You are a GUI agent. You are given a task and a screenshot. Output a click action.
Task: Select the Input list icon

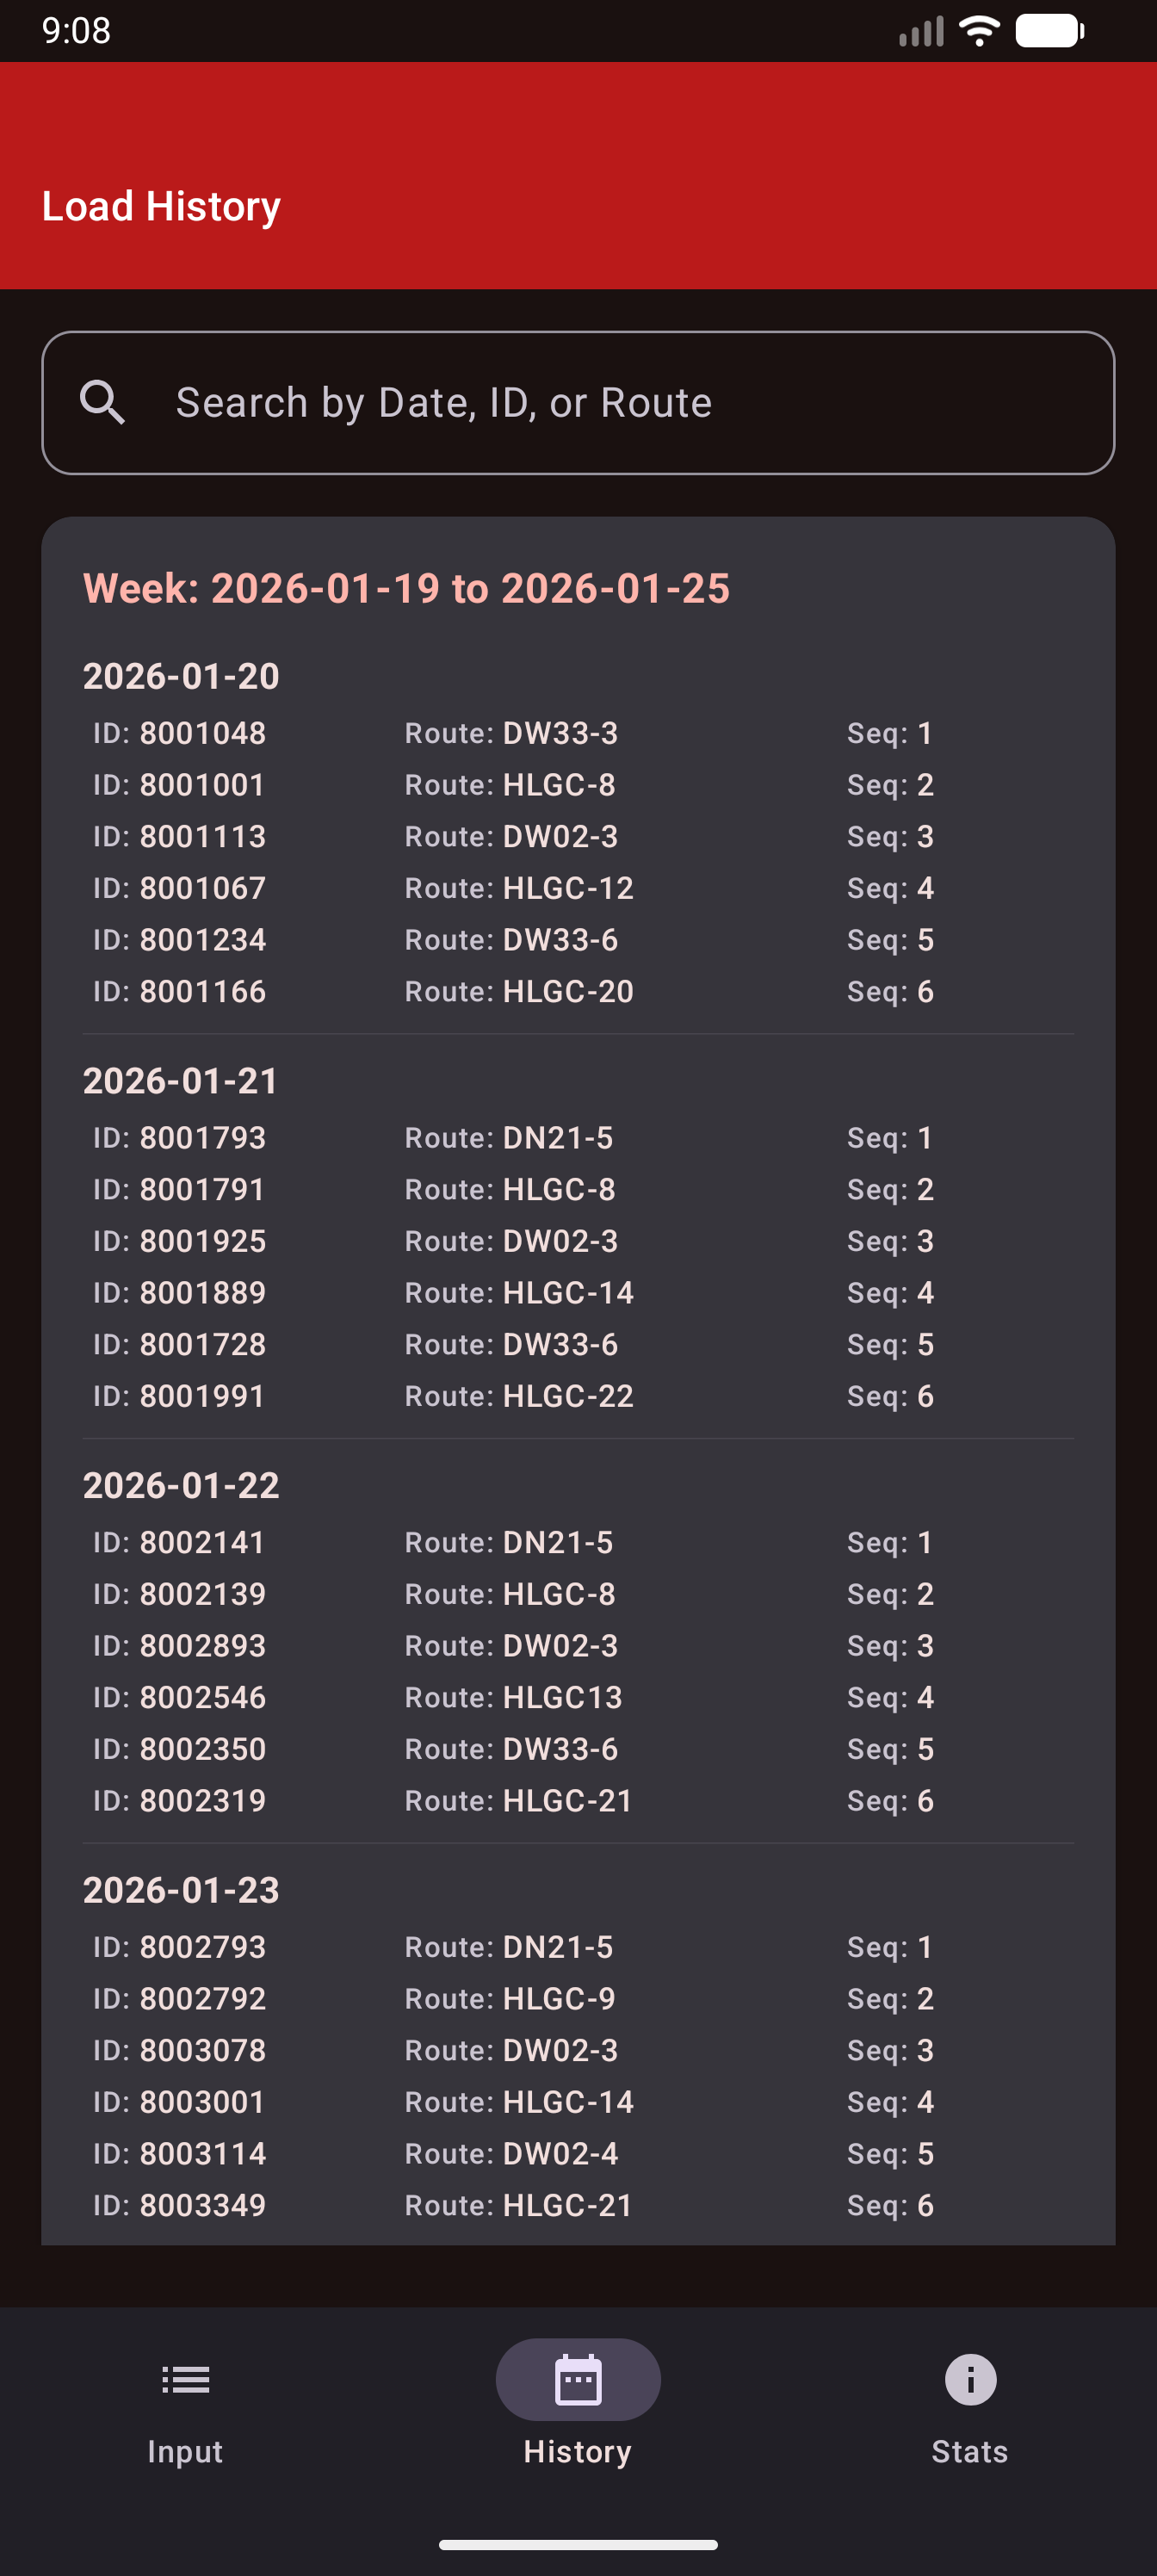click(184, 2380)
